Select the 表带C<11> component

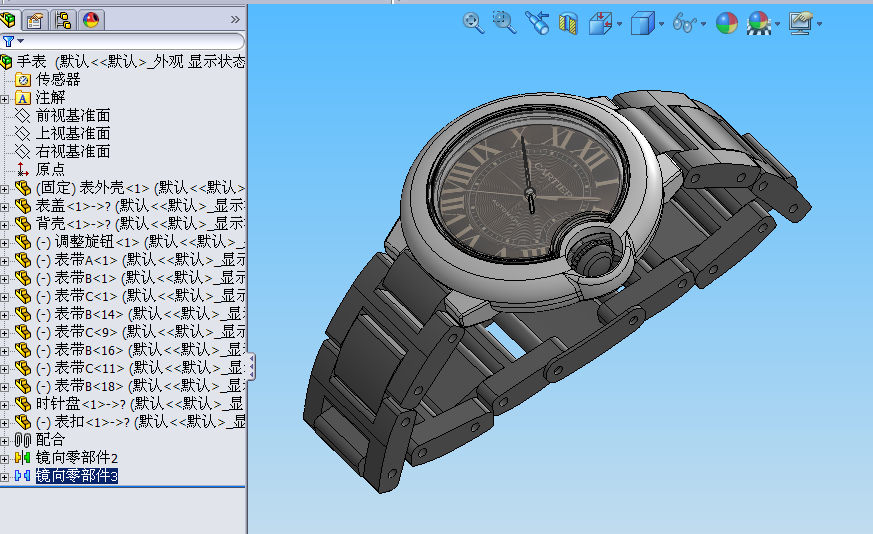click(x=140, y=368)
